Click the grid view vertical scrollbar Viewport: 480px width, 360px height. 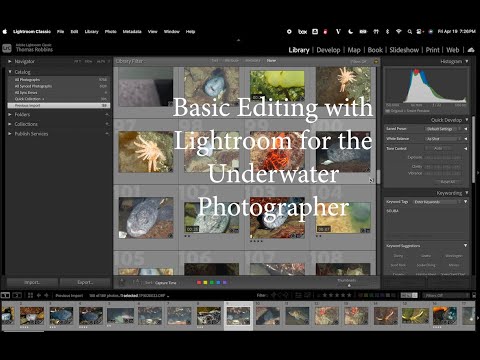coord(378,176)
